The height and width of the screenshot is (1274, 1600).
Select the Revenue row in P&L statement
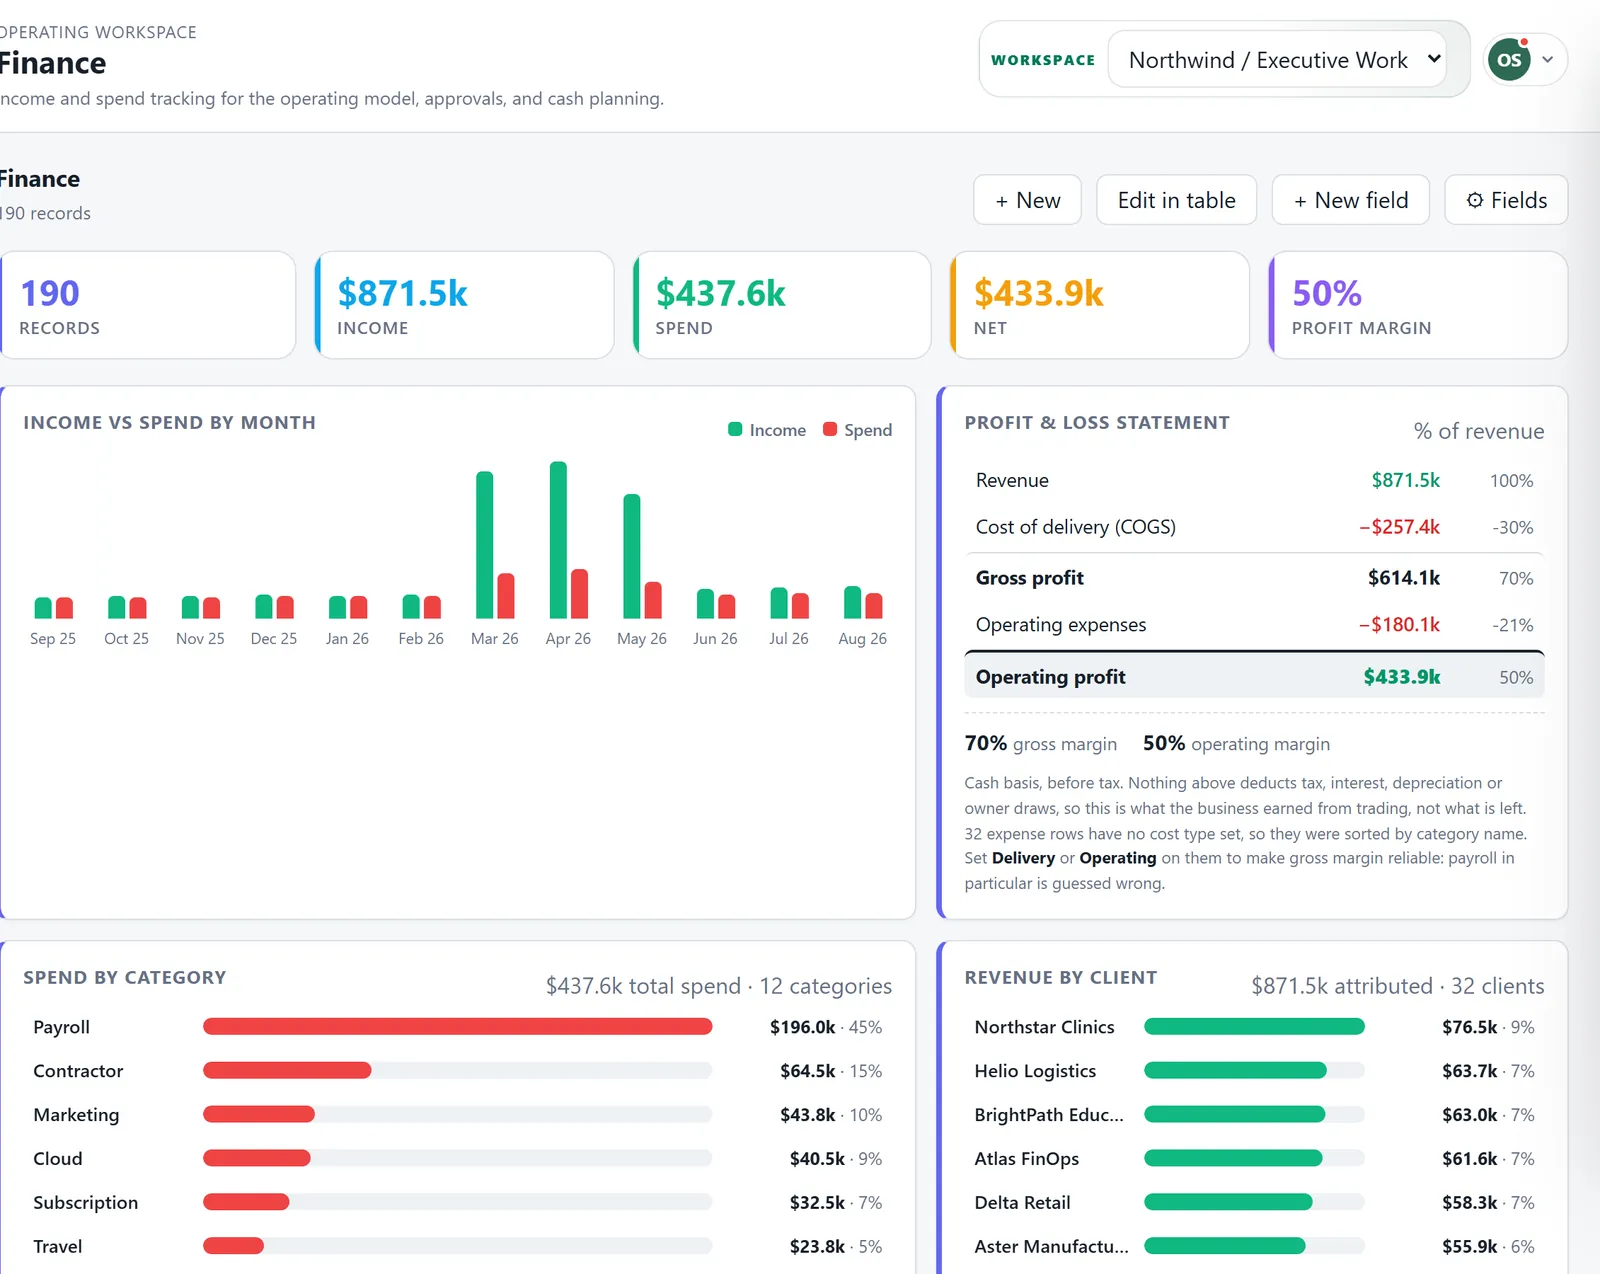pyautogui.click(x=1254, y=480)
